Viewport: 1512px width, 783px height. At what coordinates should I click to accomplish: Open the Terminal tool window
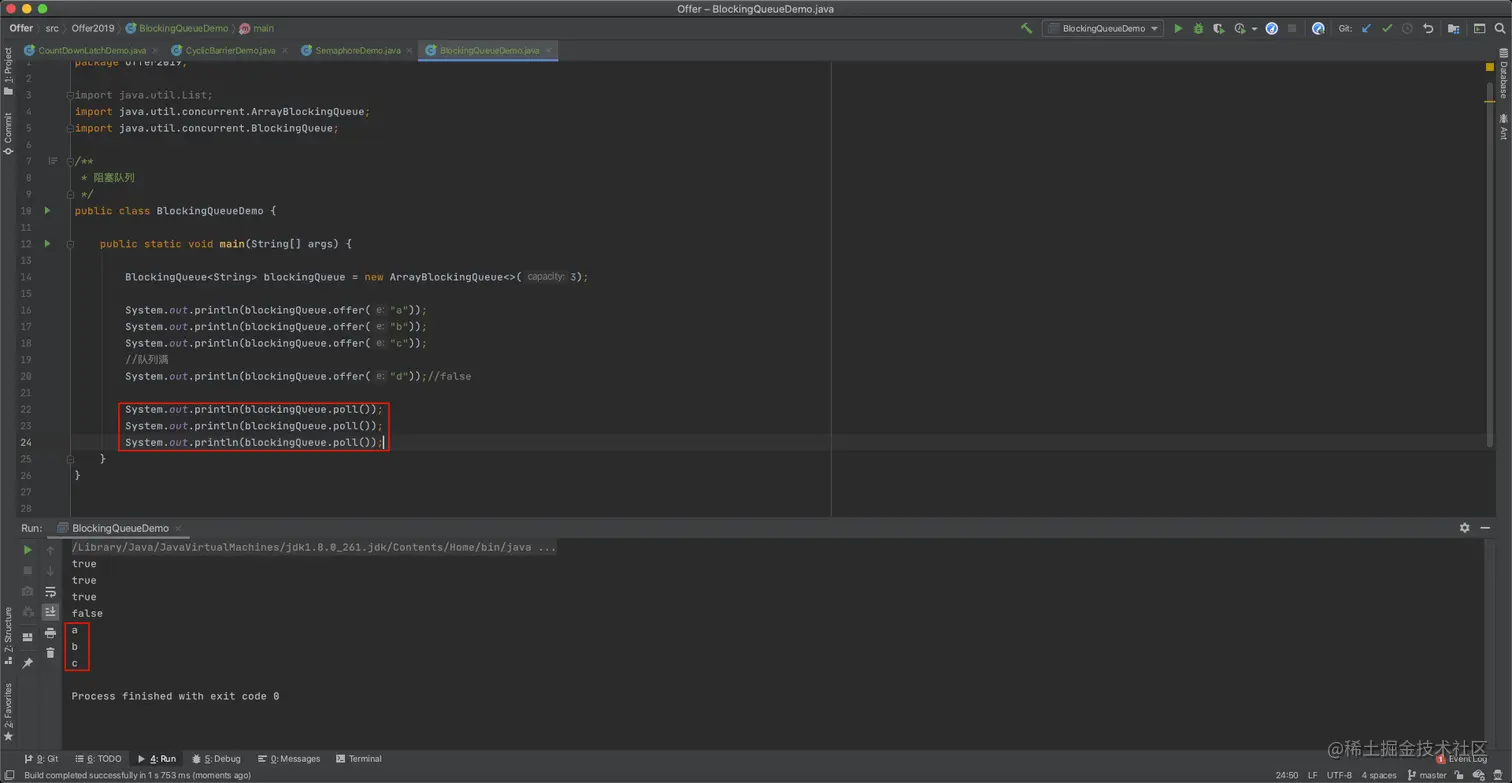point(359,759)
